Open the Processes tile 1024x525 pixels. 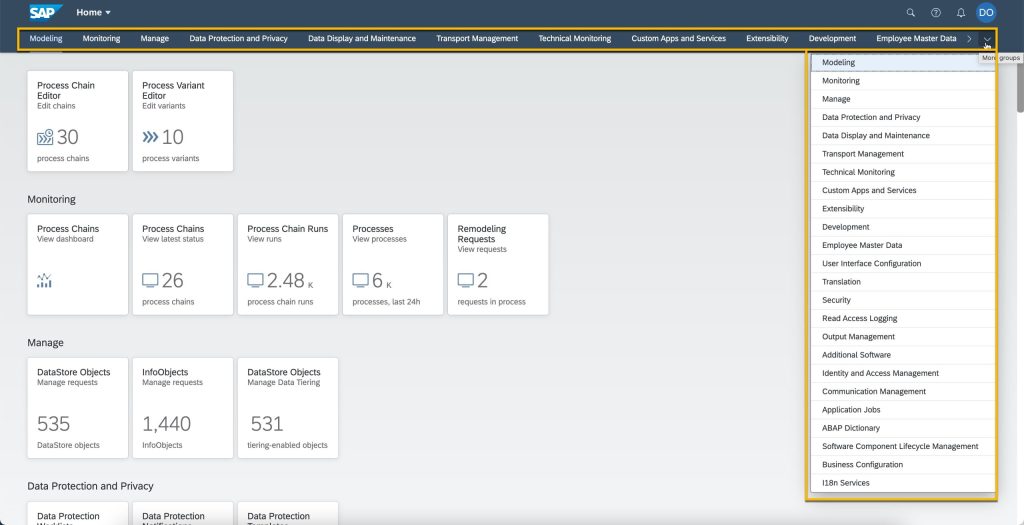pos(393,264)
